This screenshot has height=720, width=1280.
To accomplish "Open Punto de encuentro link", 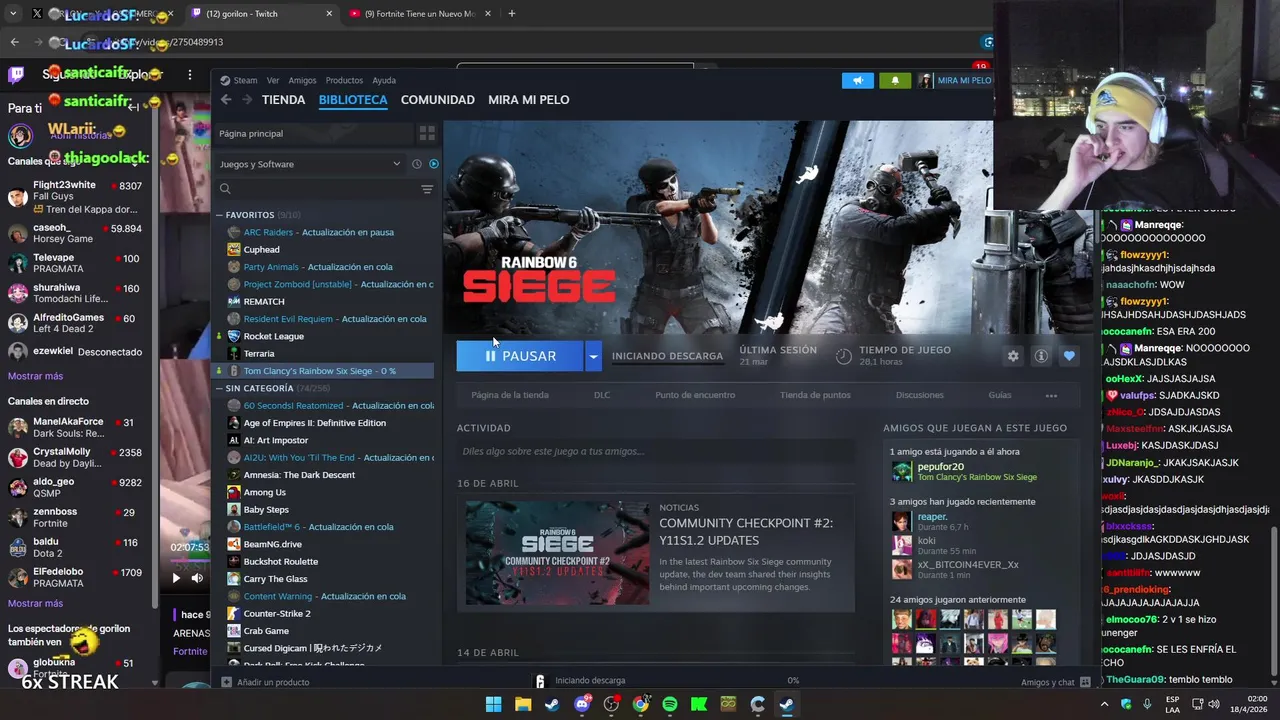I will point(695,395).
